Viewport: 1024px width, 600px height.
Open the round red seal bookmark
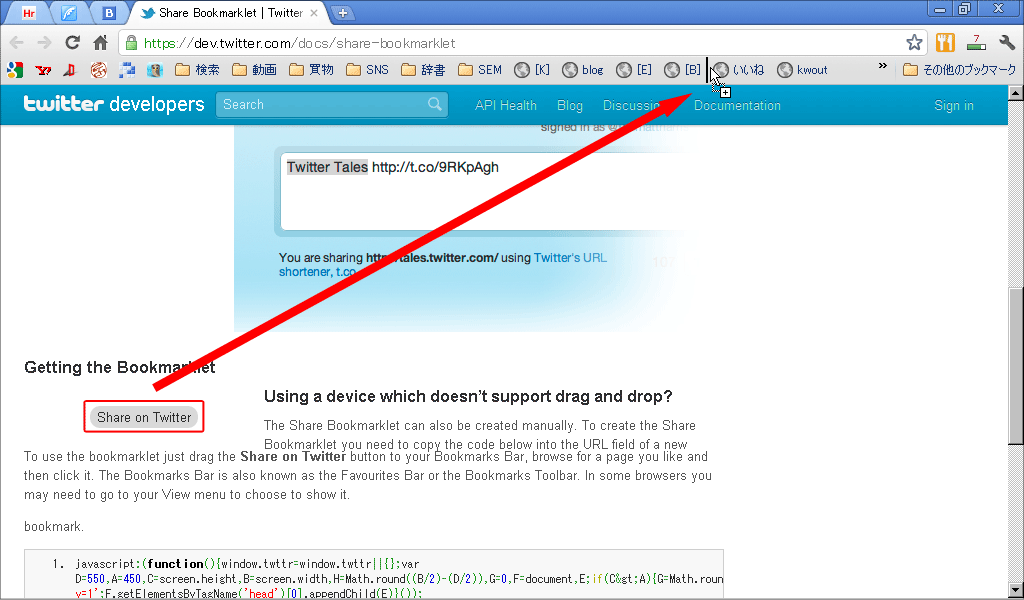(99, 70)
